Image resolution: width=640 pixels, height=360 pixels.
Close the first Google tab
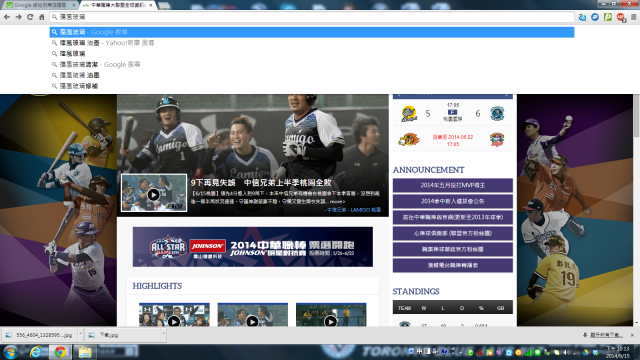coord(73,5)
